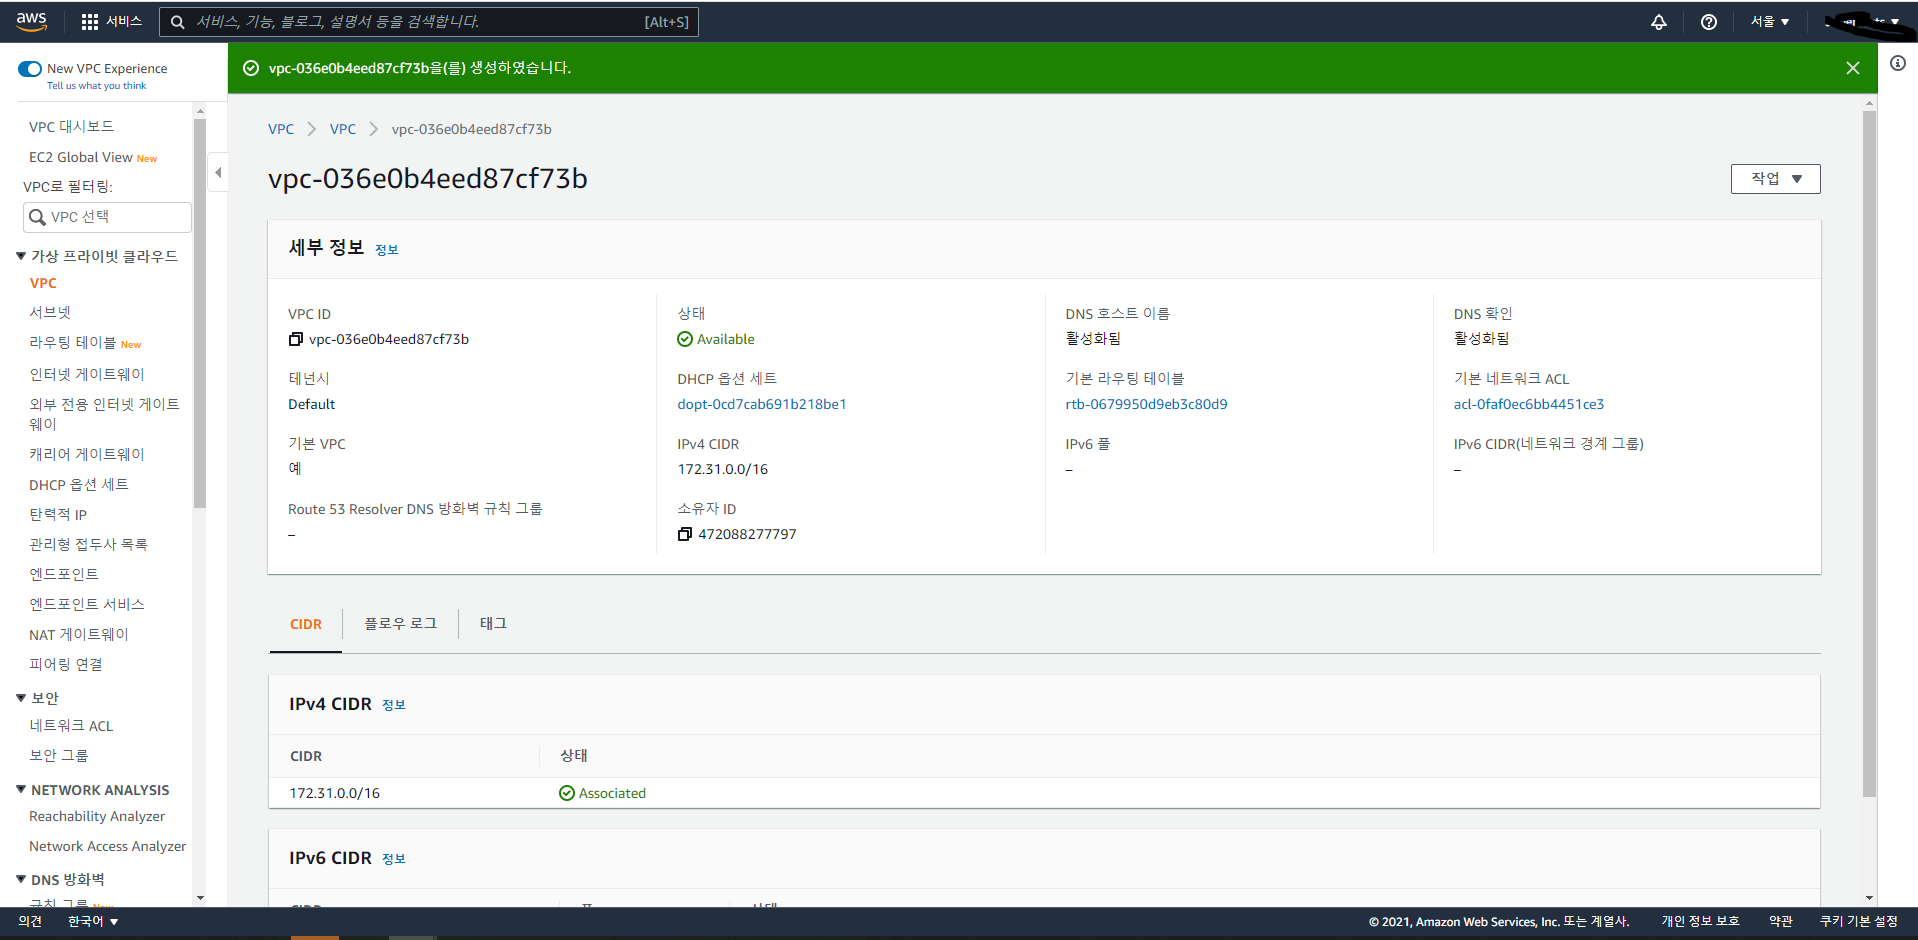Open Reachability Analyzer in sidebar
The width and height of the screenshot is (1918, 940).
(97, 816)
